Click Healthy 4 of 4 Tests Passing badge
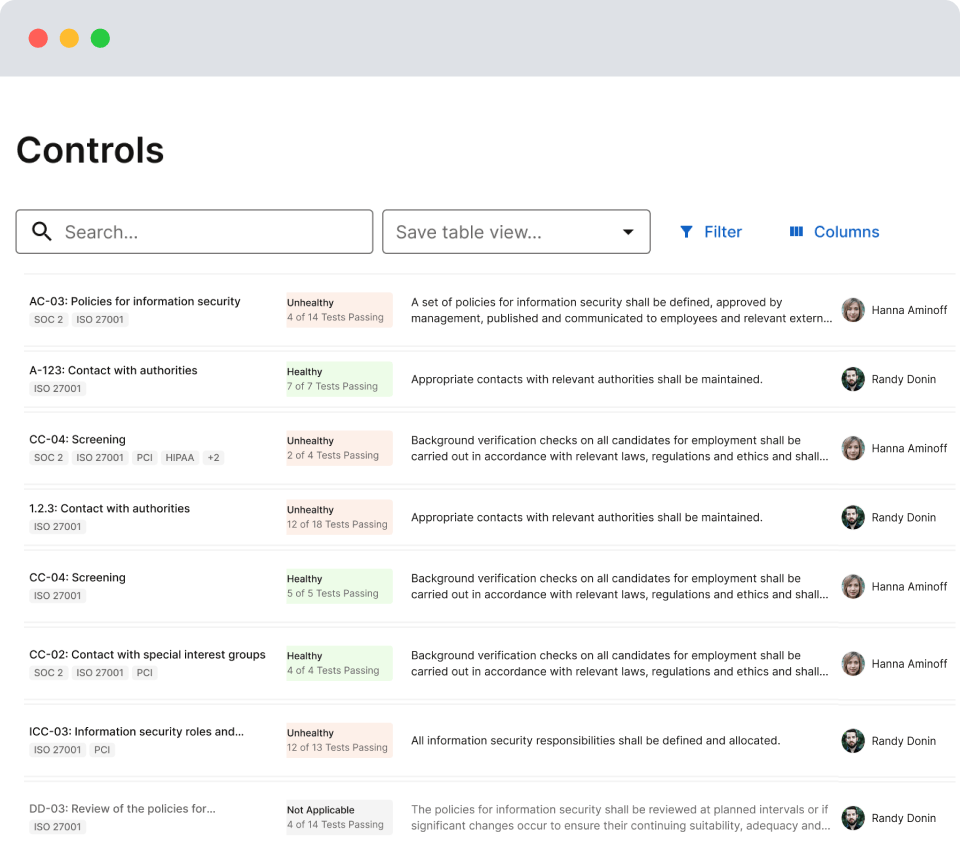The height and width of the screenshot is (842, 960). point(339,664)
